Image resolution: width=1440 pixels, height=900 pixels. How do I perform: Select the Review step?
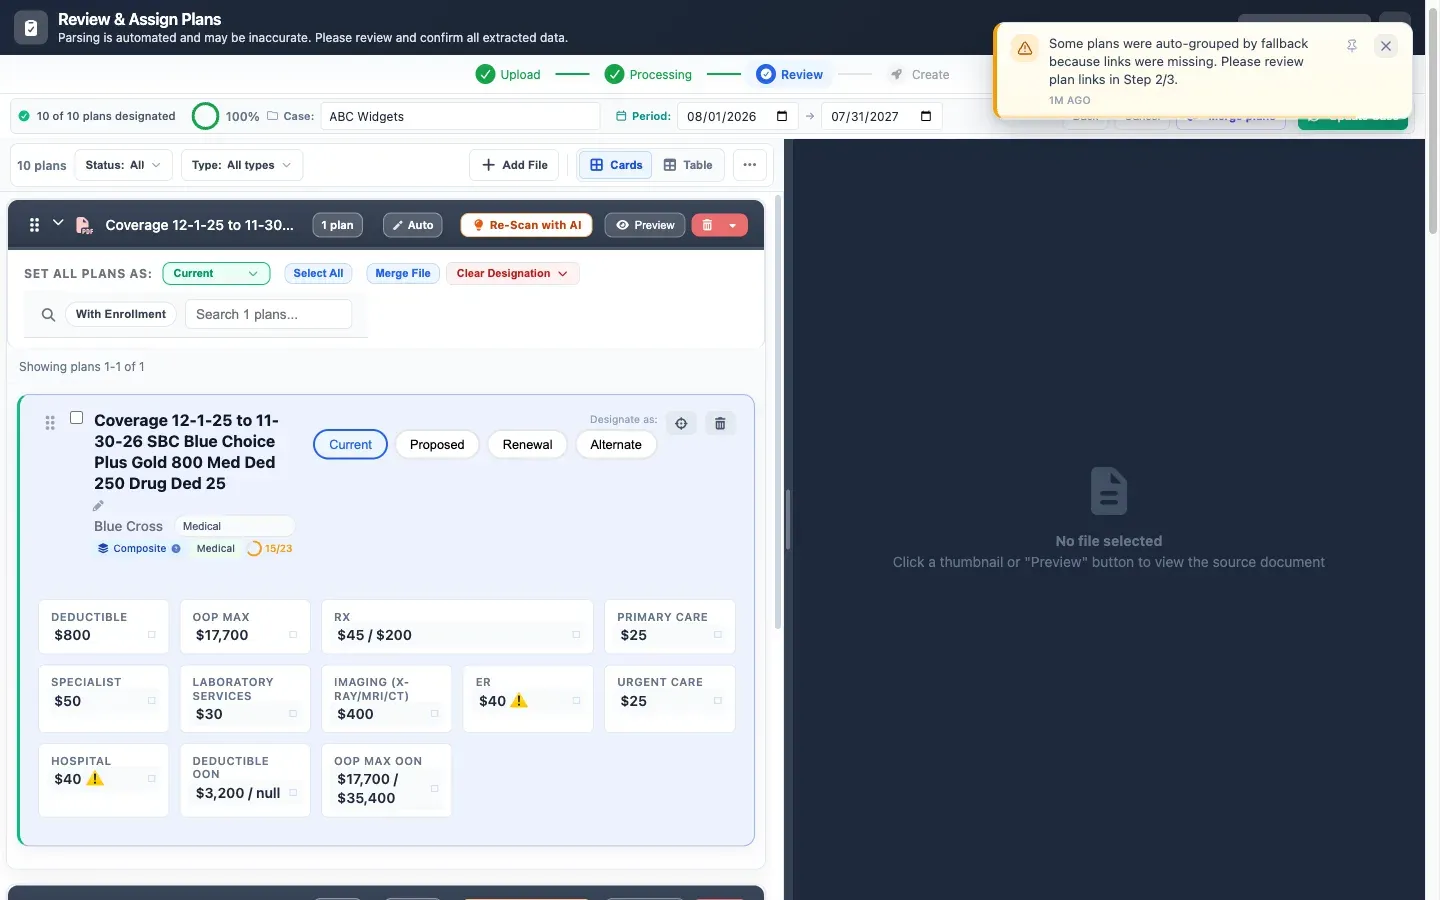790,74
